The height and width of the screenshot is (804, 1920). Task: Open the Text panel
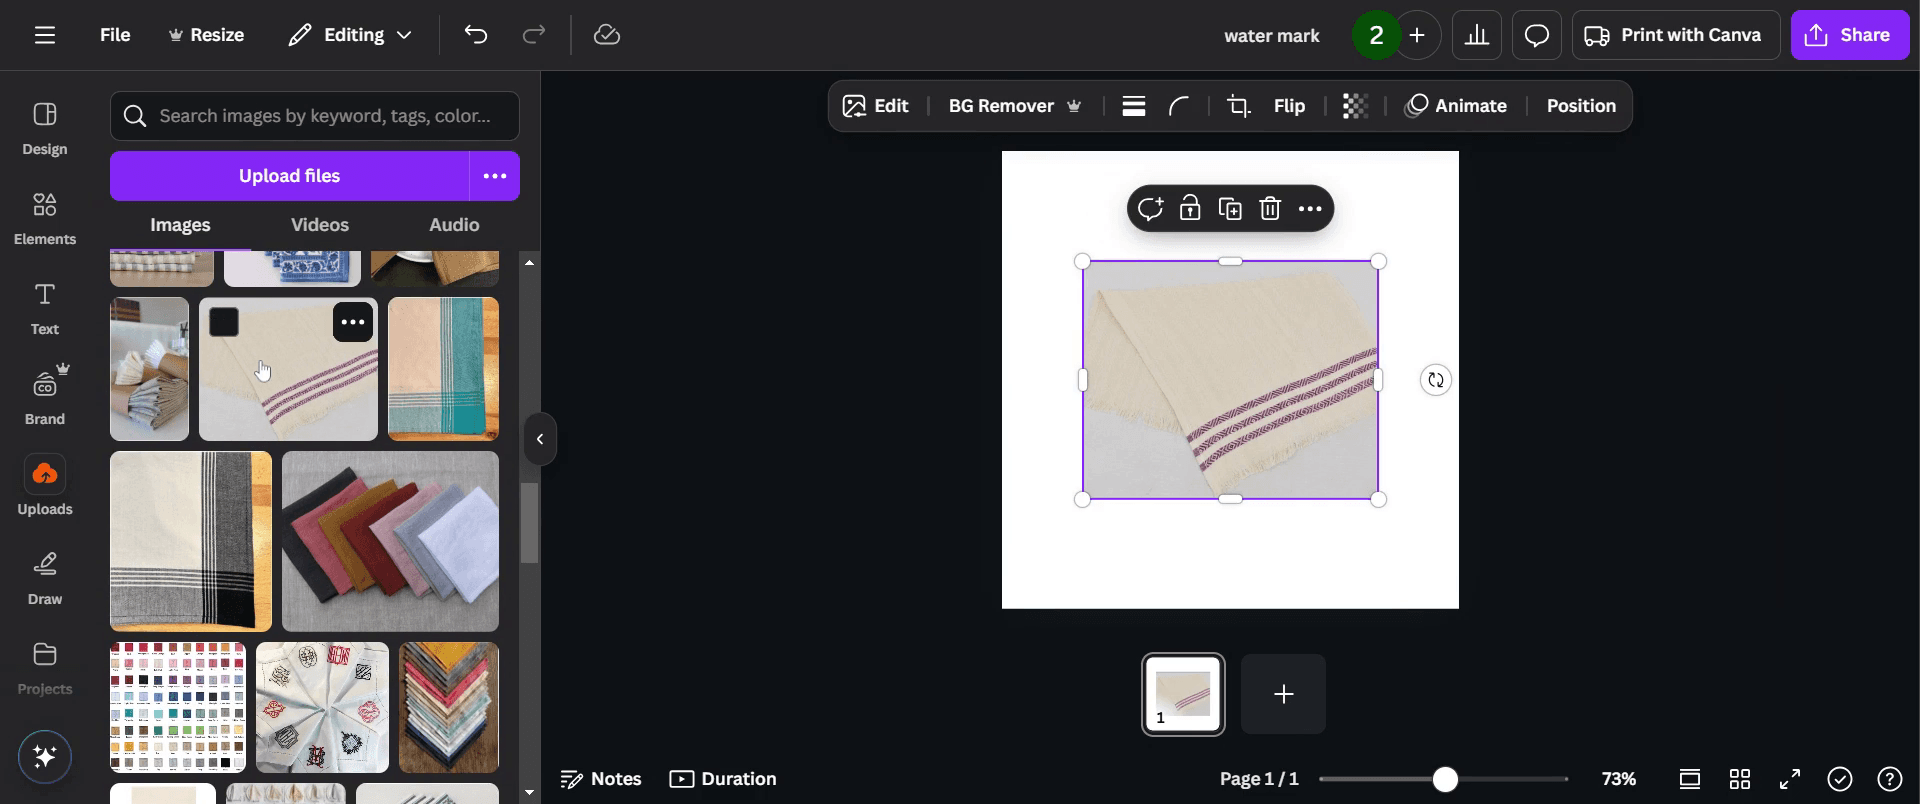tap(45, 309)
